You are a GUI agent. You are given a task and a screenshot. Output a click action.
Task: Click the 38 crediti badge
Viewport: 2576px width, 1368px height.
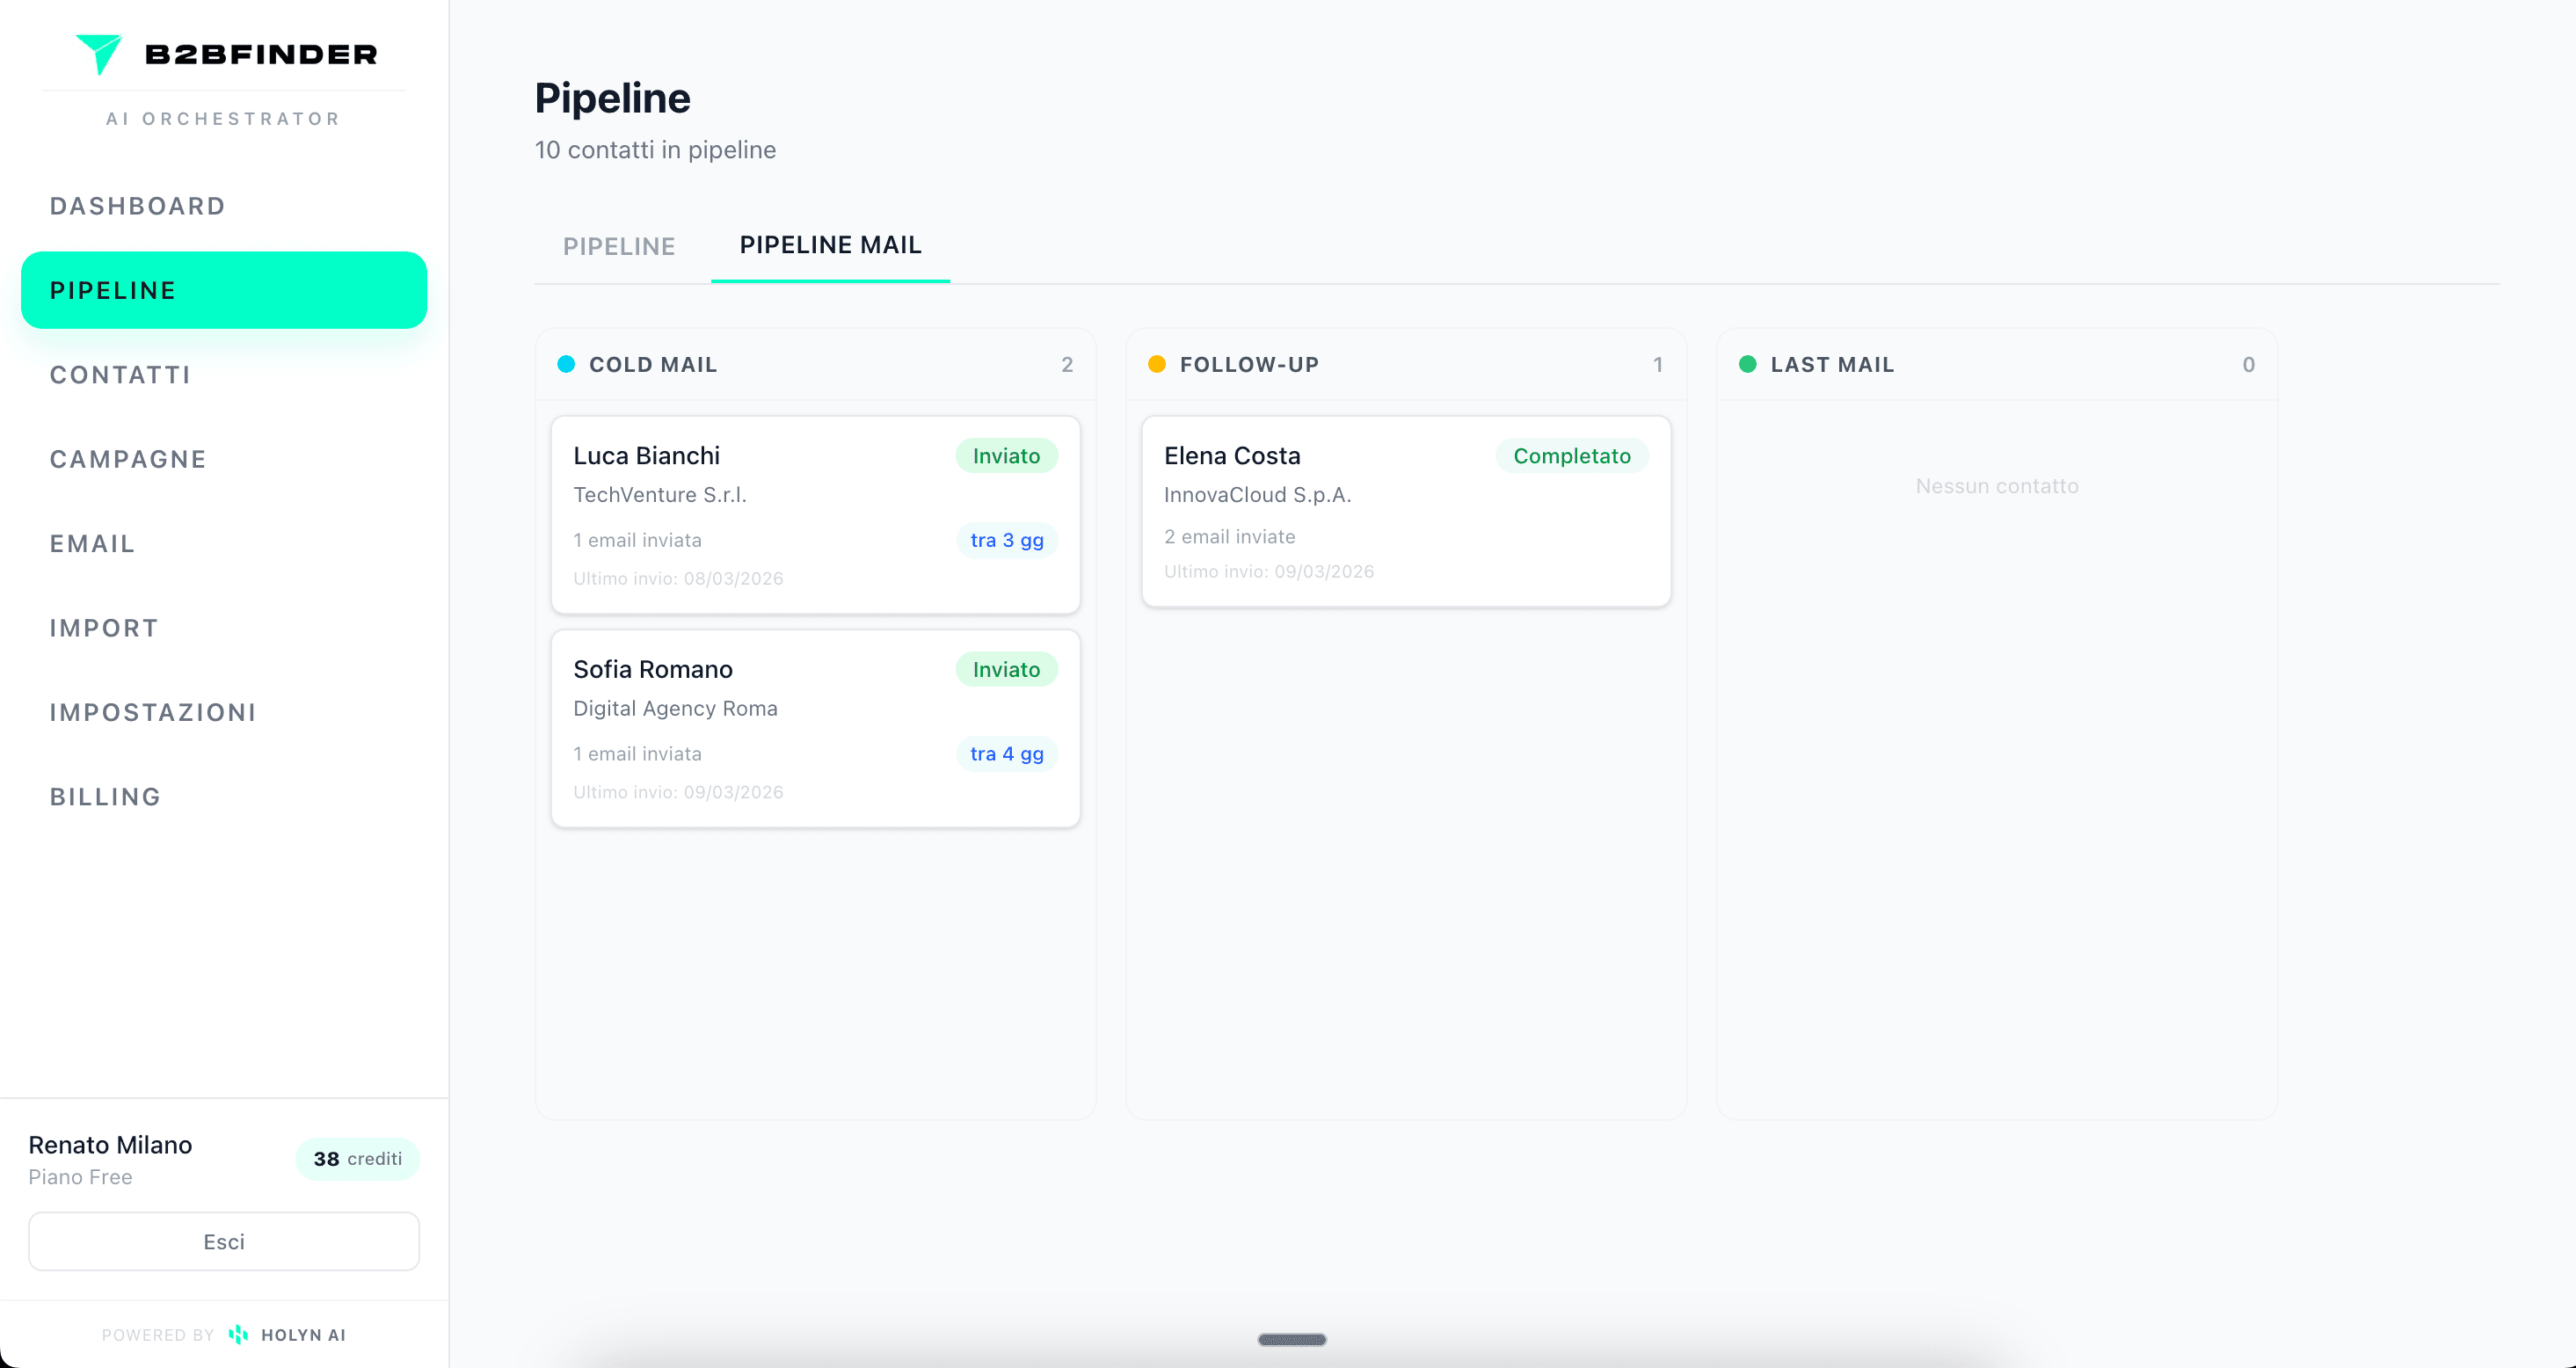click(x=357, y=1158)
